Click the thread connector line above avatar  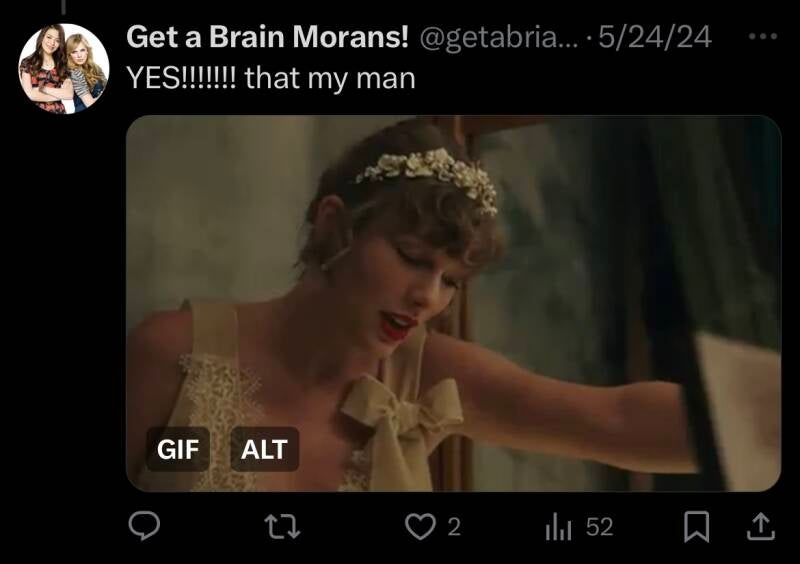click(63, 7)
